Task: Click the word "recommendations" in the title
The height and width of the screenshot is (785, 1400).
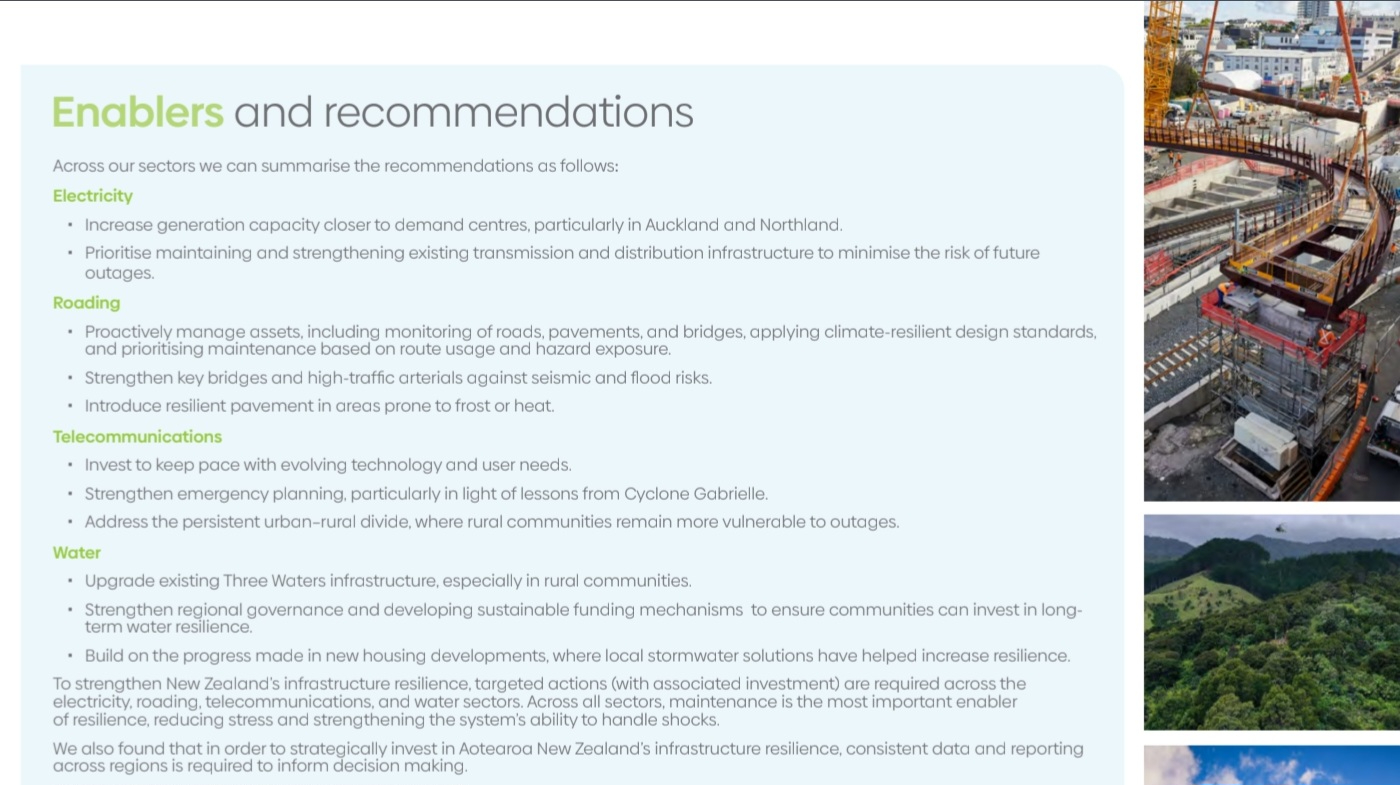Action: coord(508,112)
